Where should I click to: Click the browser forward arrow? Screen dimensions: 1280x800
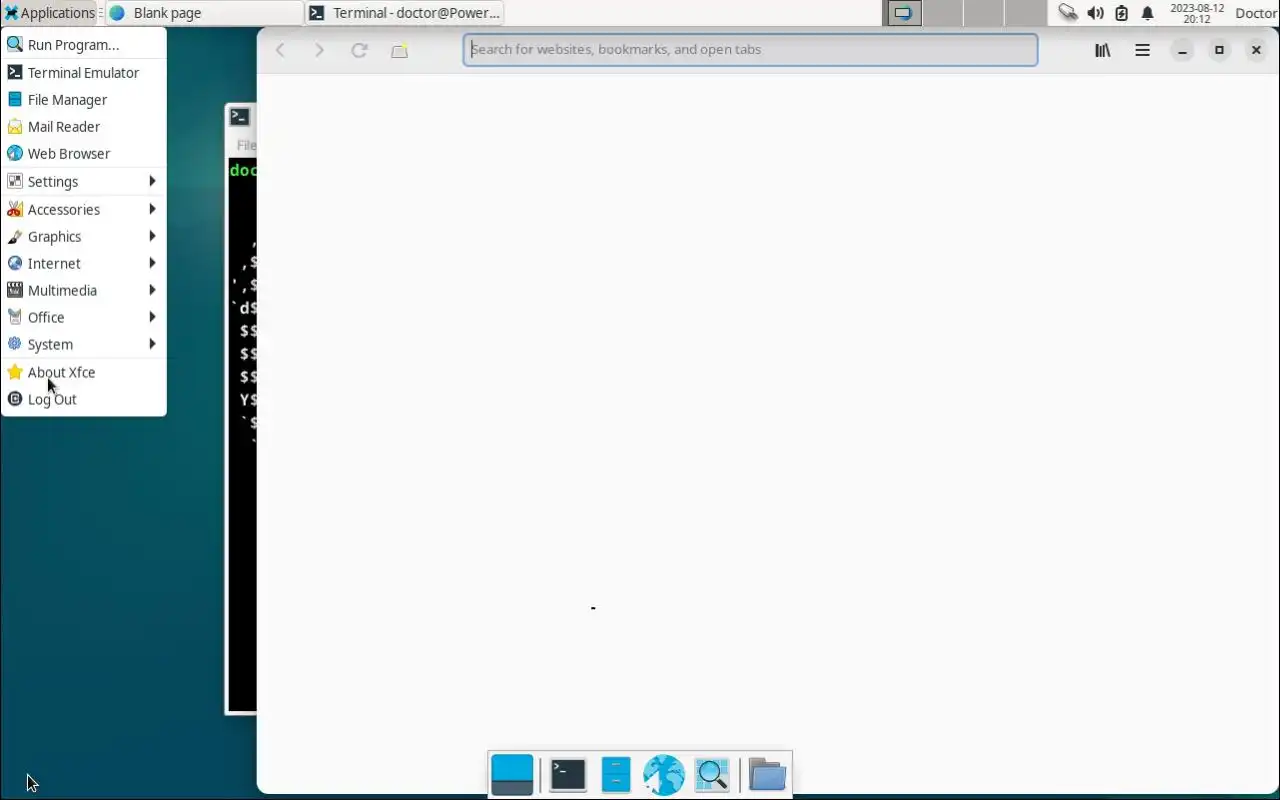(x=319, y=50)
